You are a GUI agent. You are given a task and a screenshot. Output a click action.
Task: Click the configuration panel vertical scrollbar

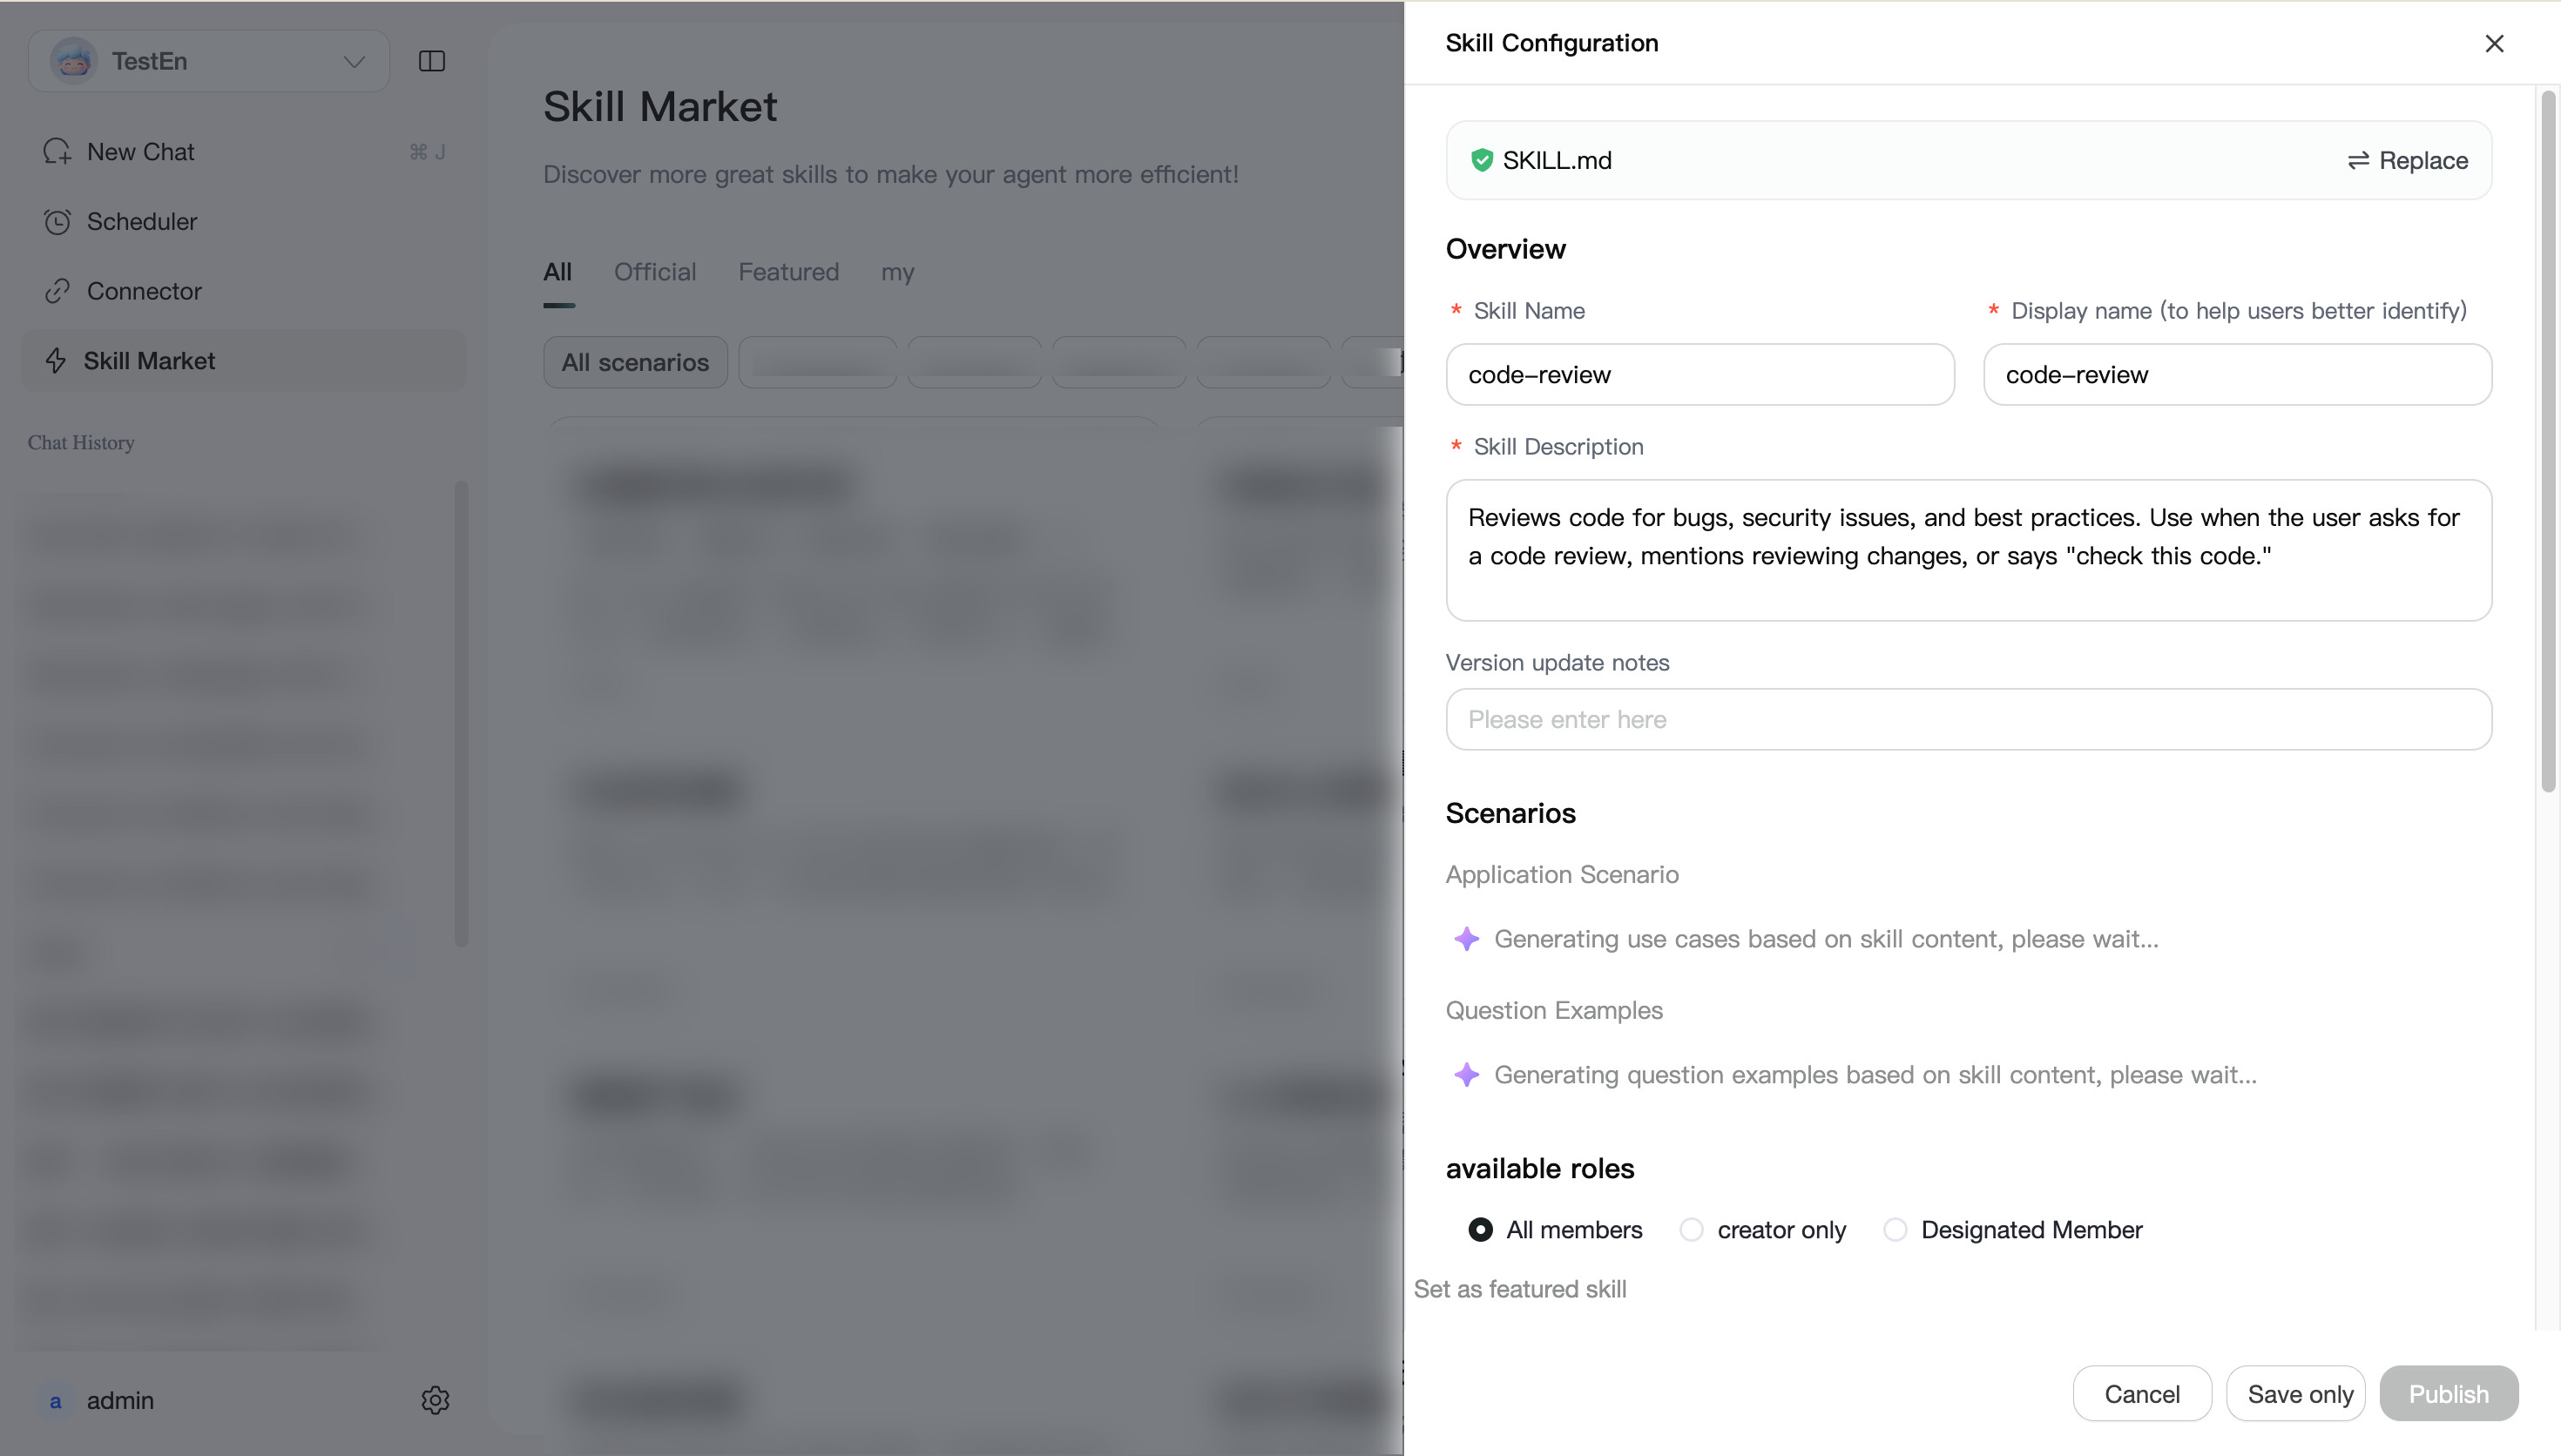click(2548, 440)
